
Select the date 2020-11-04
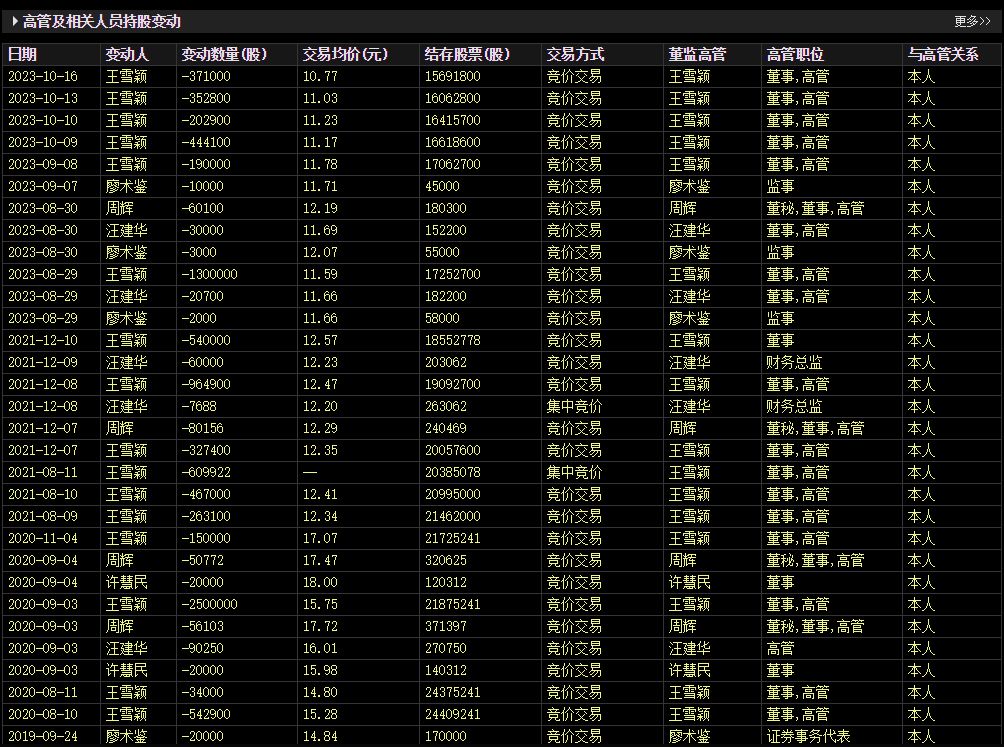[43, 538]
